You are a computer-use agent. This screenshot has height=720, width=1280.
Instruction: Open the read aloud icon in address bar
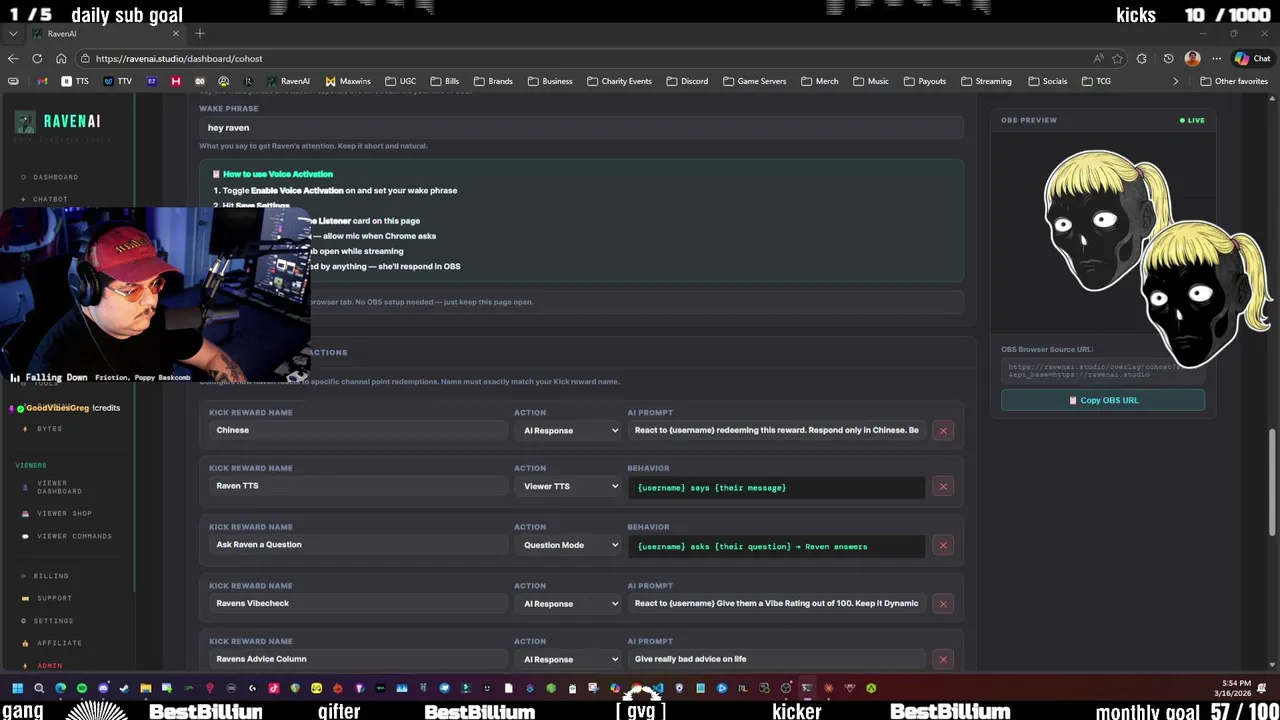[x=1099, y=59]
